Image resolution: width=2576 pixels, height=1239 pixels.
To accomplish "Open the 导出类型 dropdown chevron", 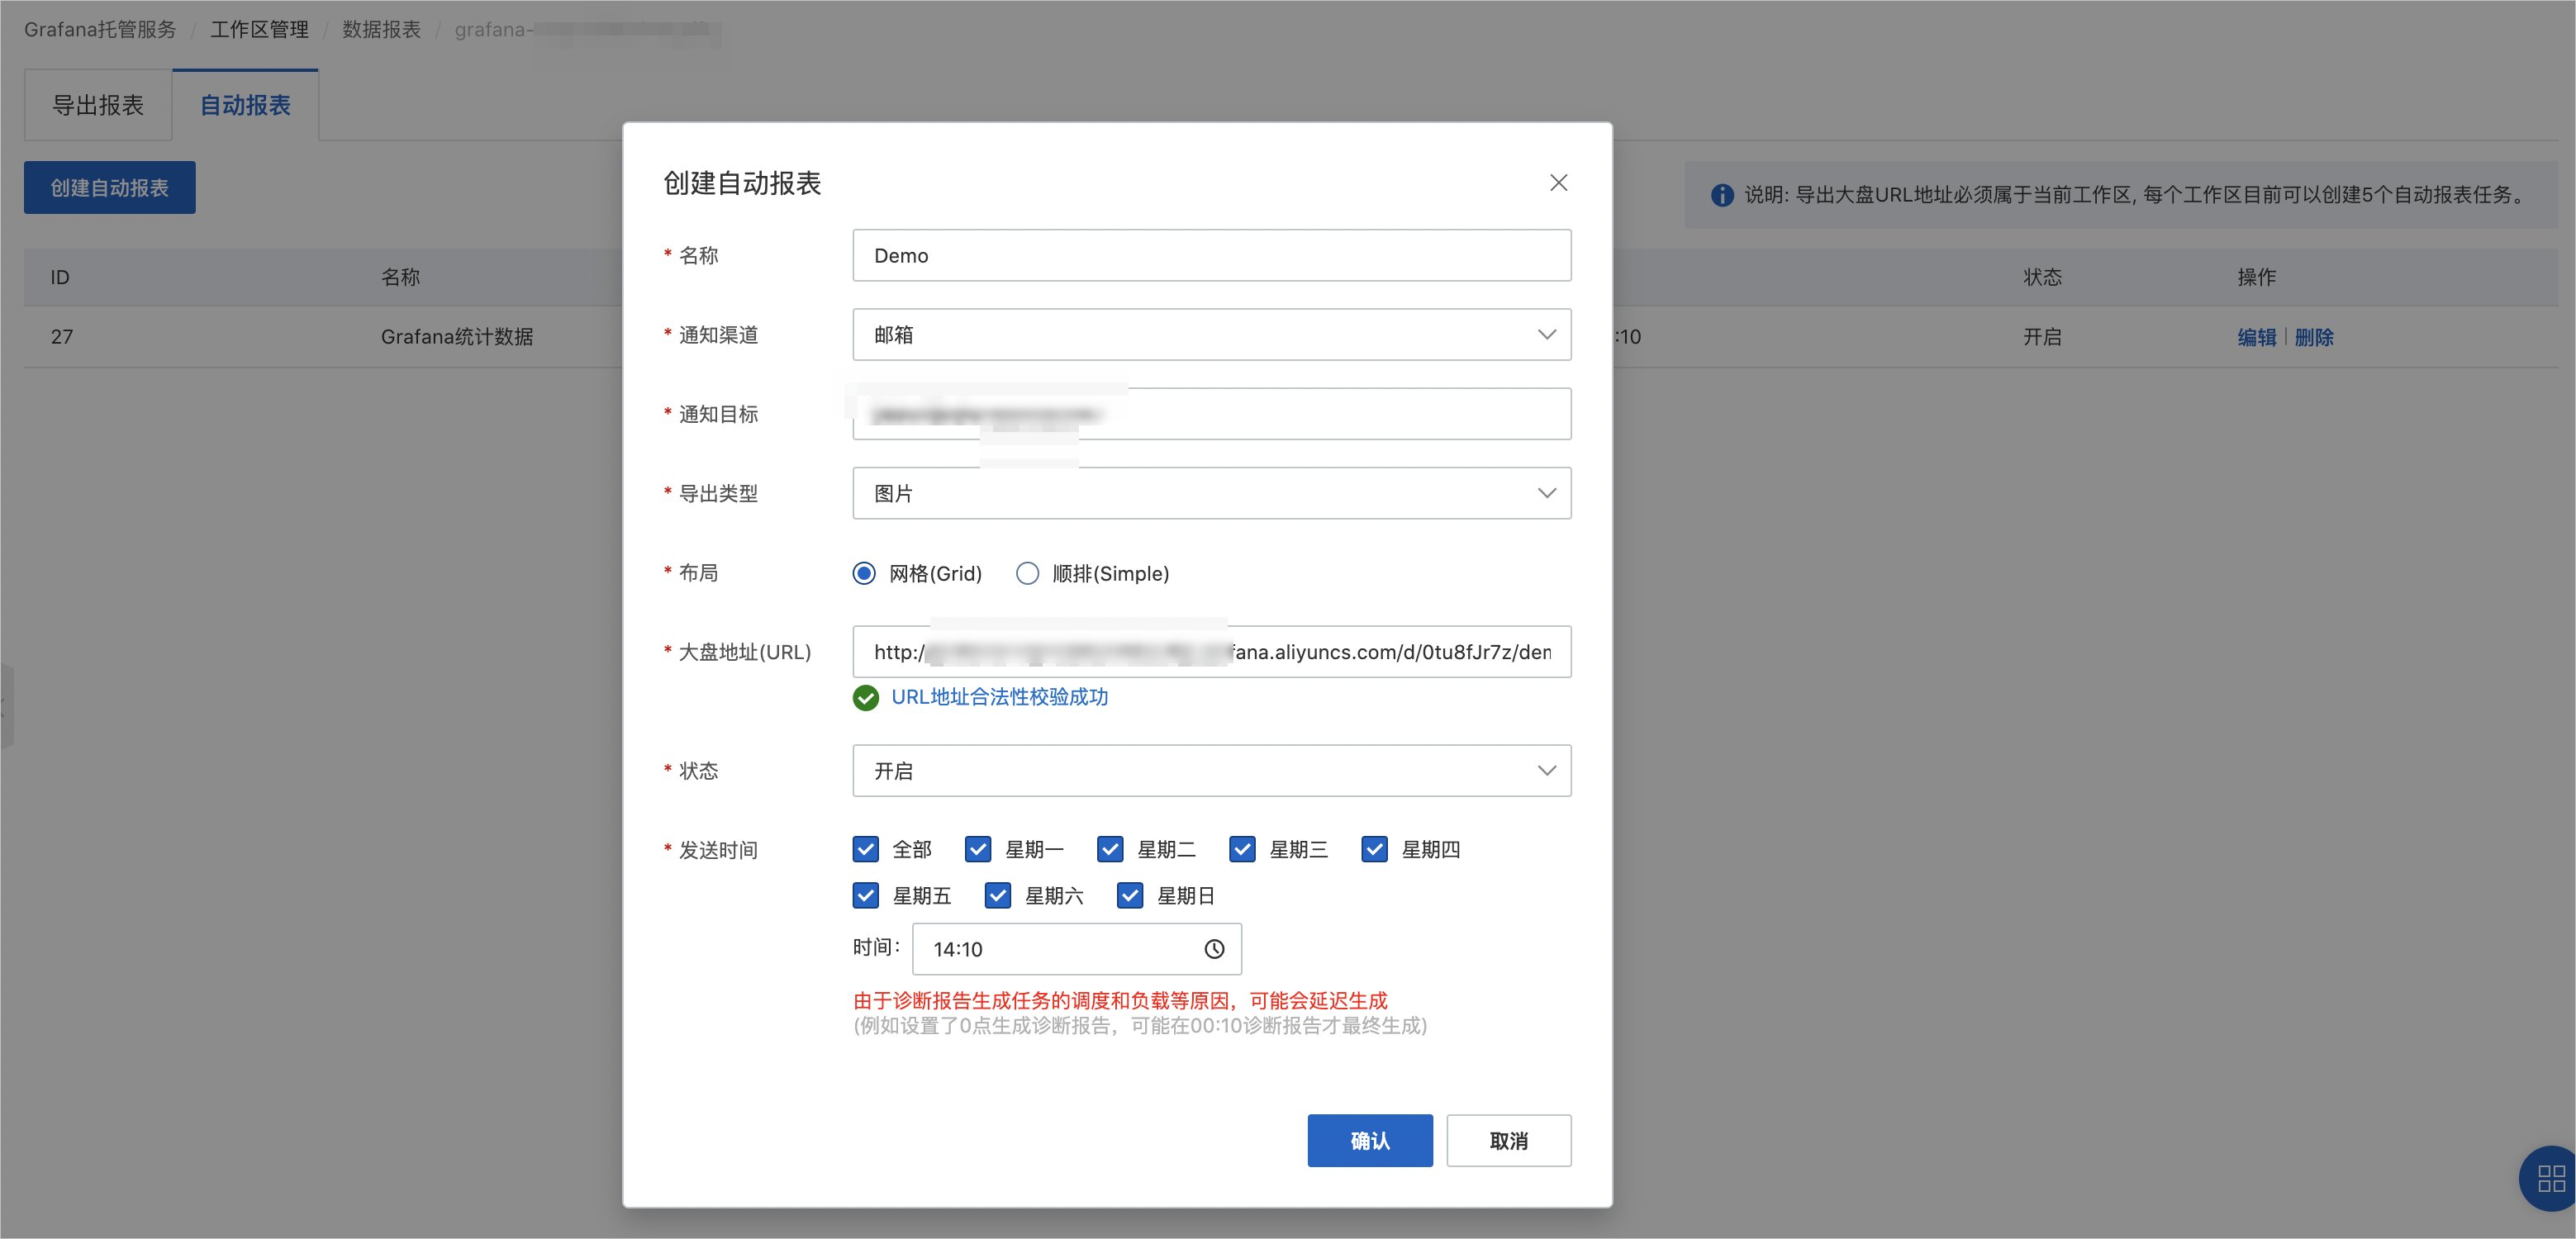I will click(1547, 492).
